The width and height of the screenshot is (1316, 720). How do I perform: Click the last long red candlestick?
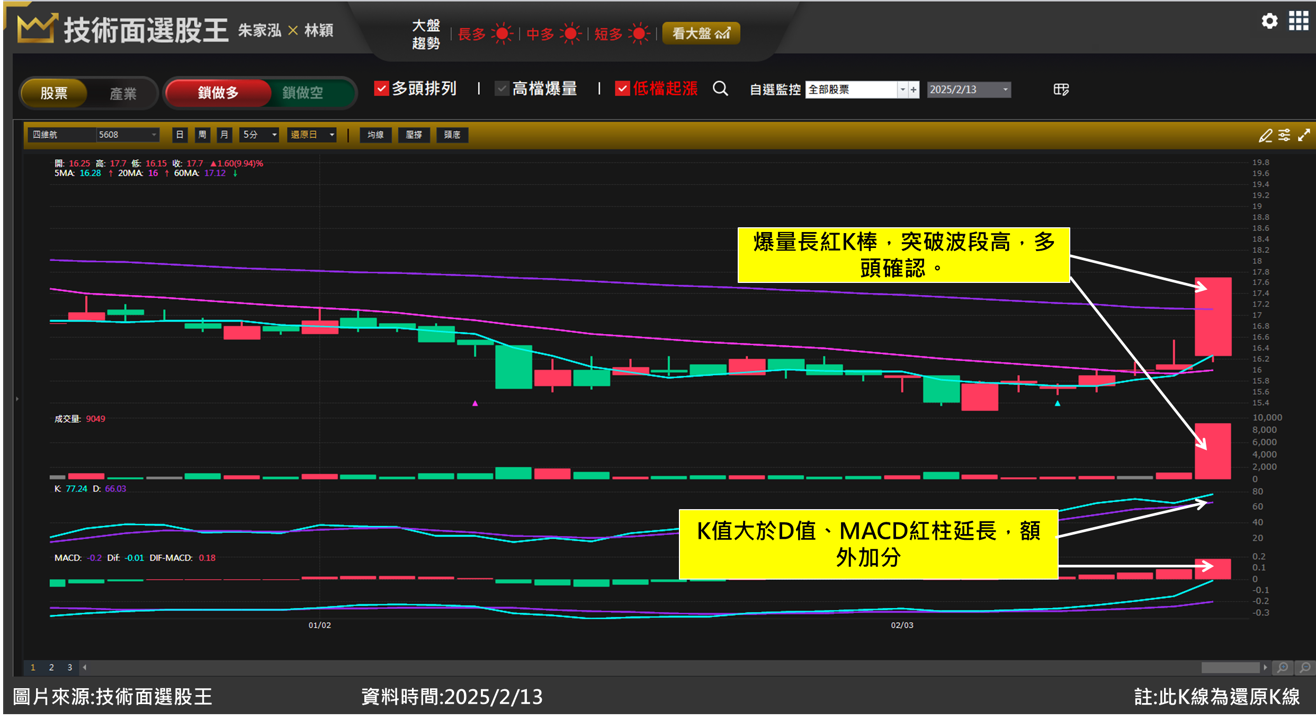1212,316
